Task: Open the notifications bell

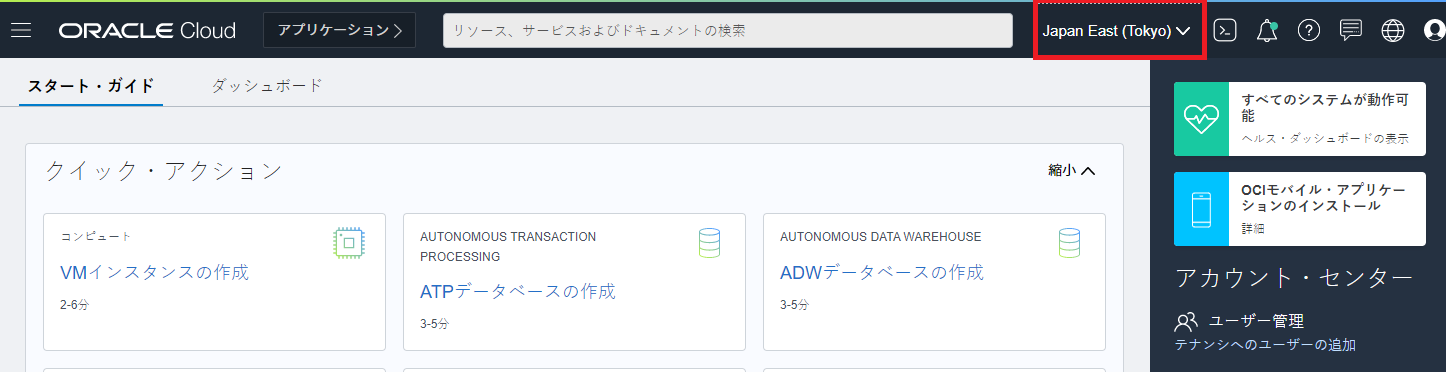Action: [x=1267, y=30]
